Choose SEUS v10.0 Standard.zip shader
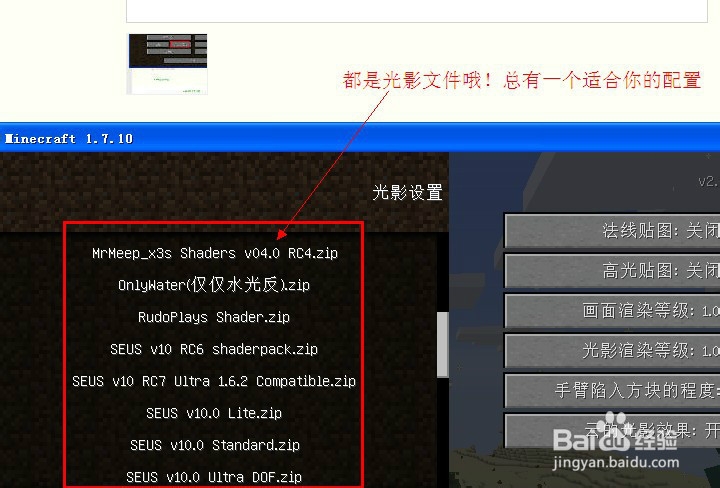 [x=214, y=445]
